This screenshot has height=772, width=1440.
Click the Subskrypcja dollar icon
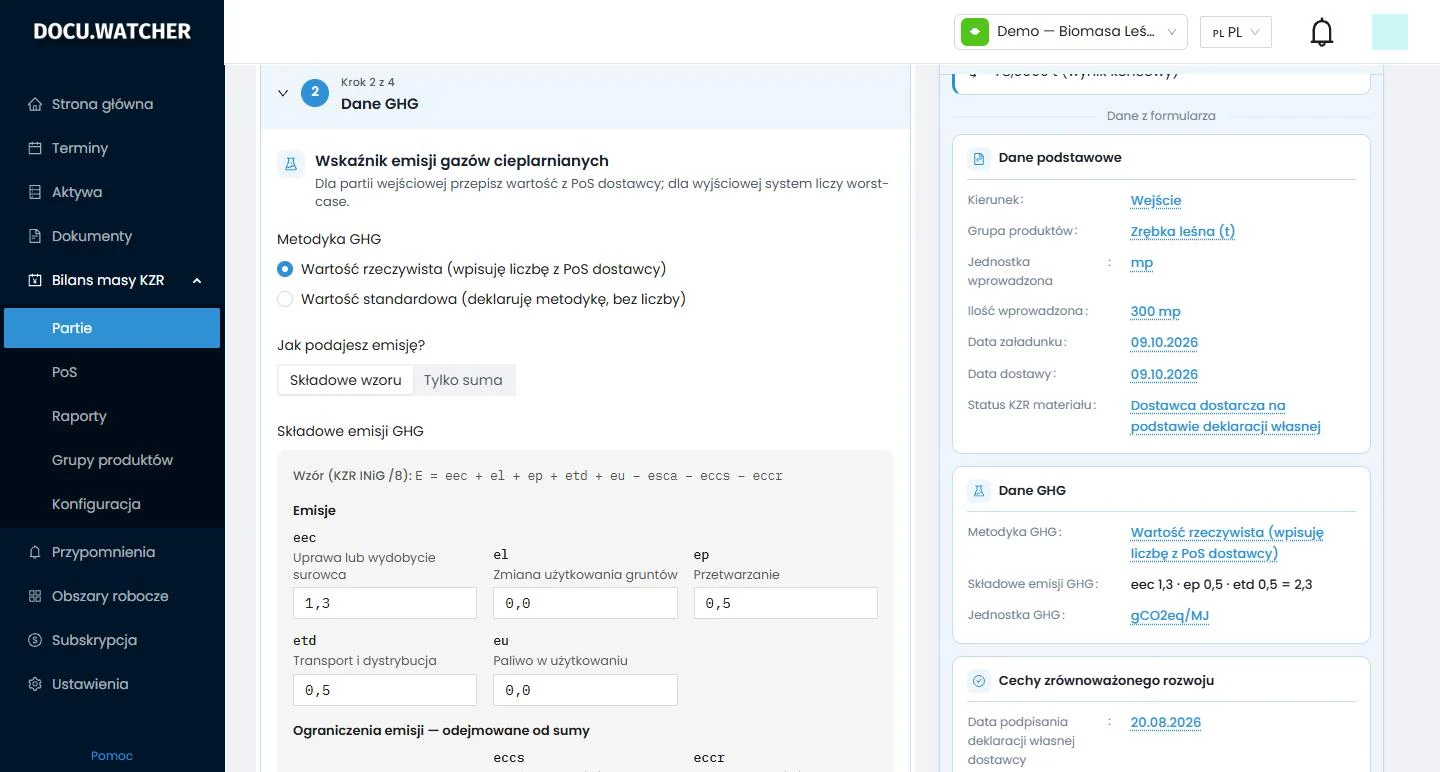(35, 640)
